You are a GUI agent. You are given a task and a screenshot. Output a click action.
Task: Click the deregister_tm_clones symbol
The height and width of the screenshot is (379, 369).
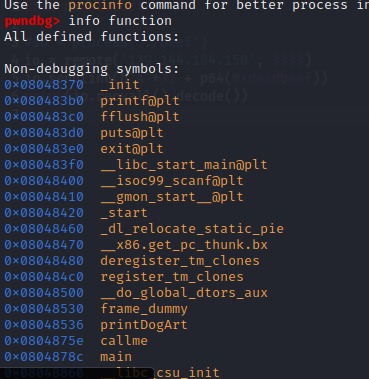pos(180,261)
